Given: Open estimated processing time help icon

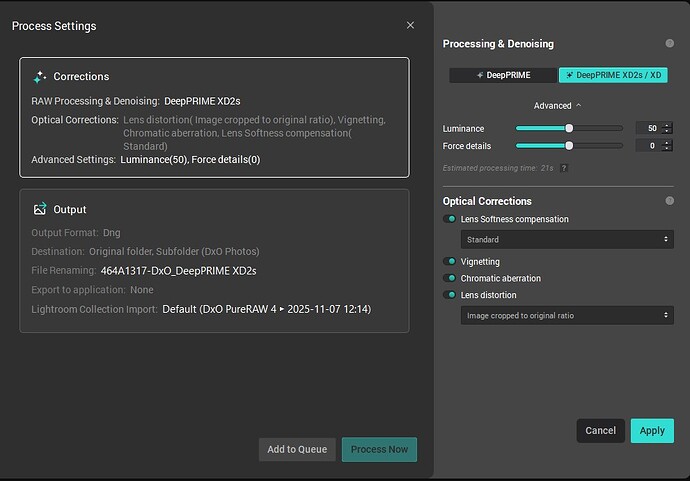Looking at the screenshot, I should (x=564, y=168).
